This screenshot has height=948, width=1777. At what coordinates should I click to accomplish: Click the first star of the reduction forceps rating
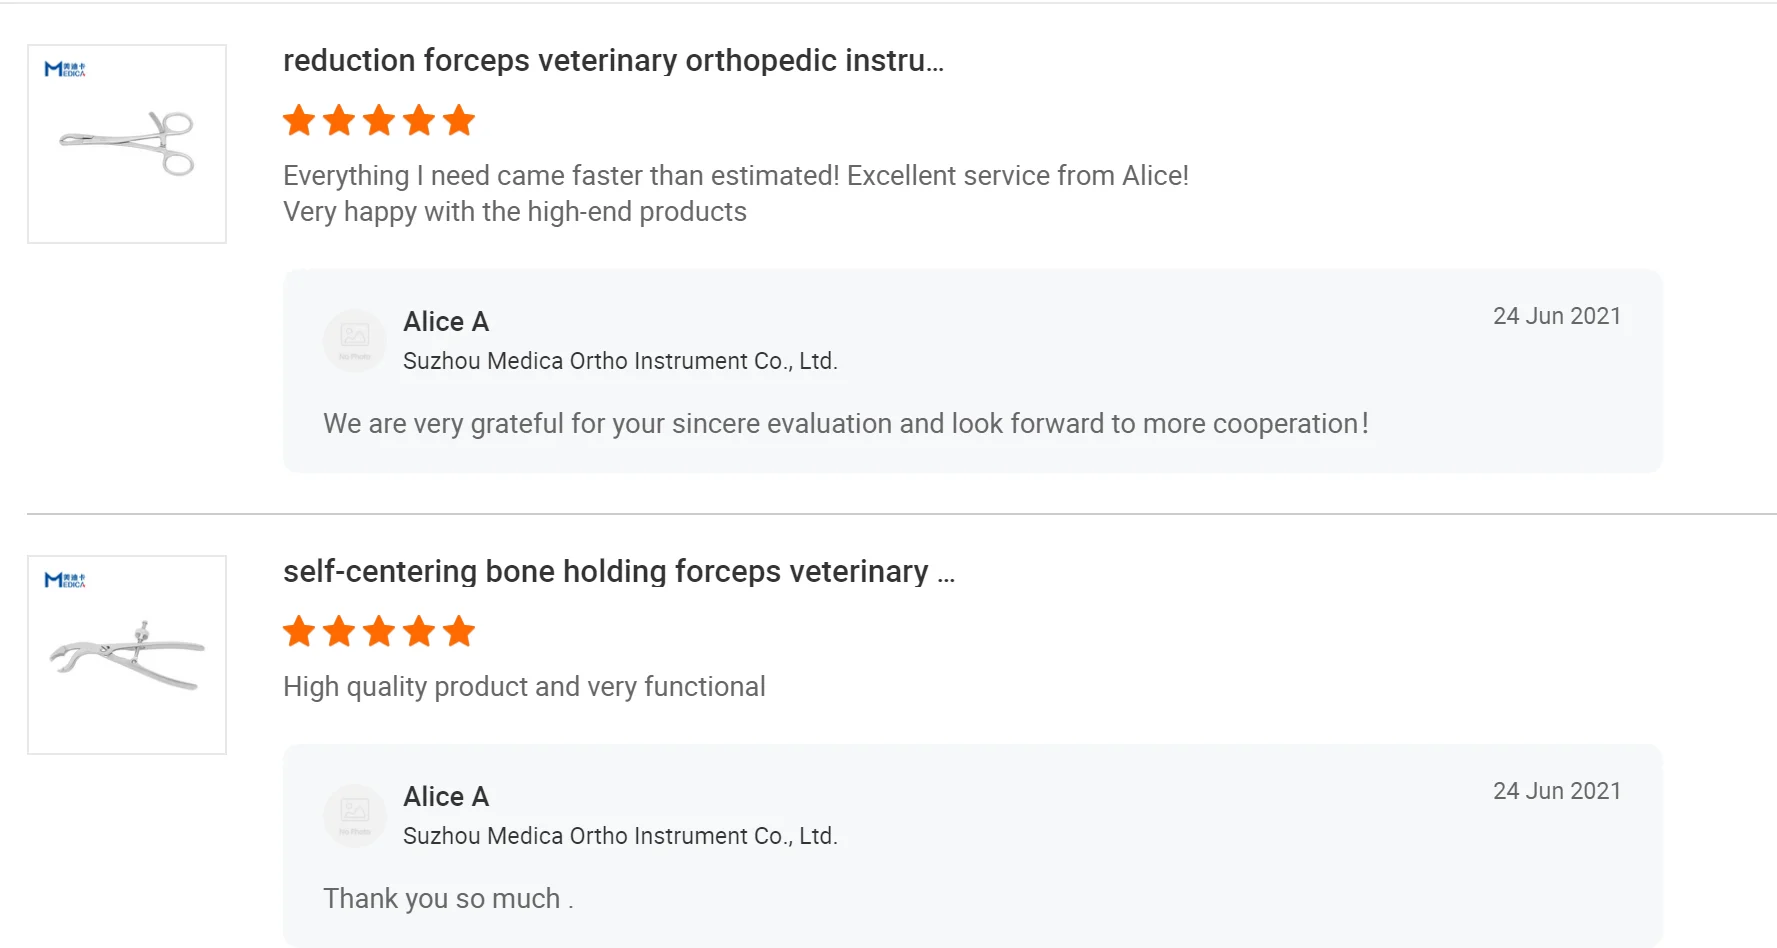[299, 121]
